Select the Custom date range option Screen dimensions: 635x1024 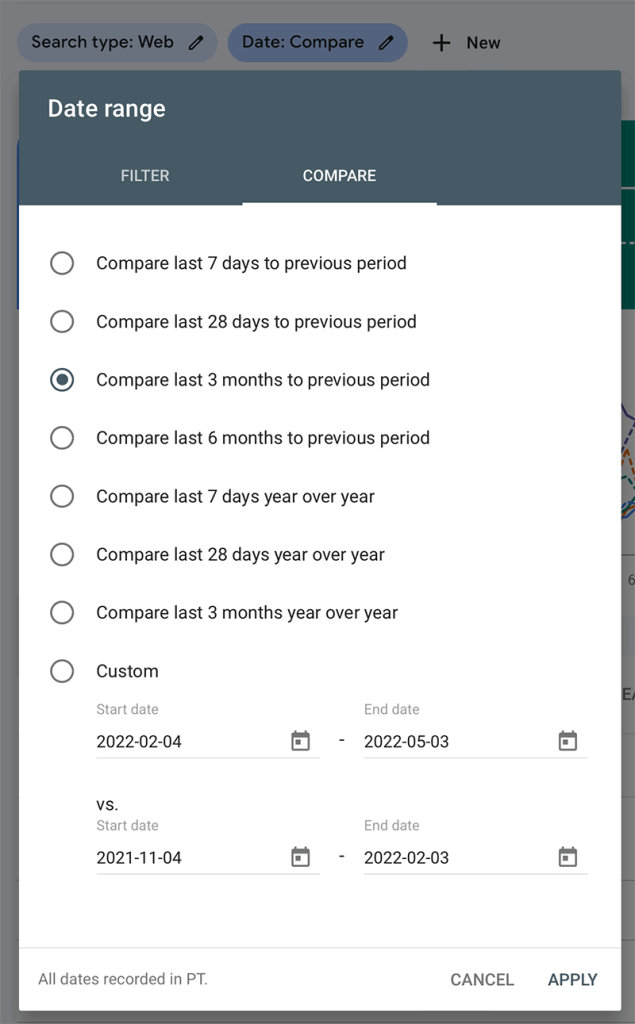[x=62, y=671]
